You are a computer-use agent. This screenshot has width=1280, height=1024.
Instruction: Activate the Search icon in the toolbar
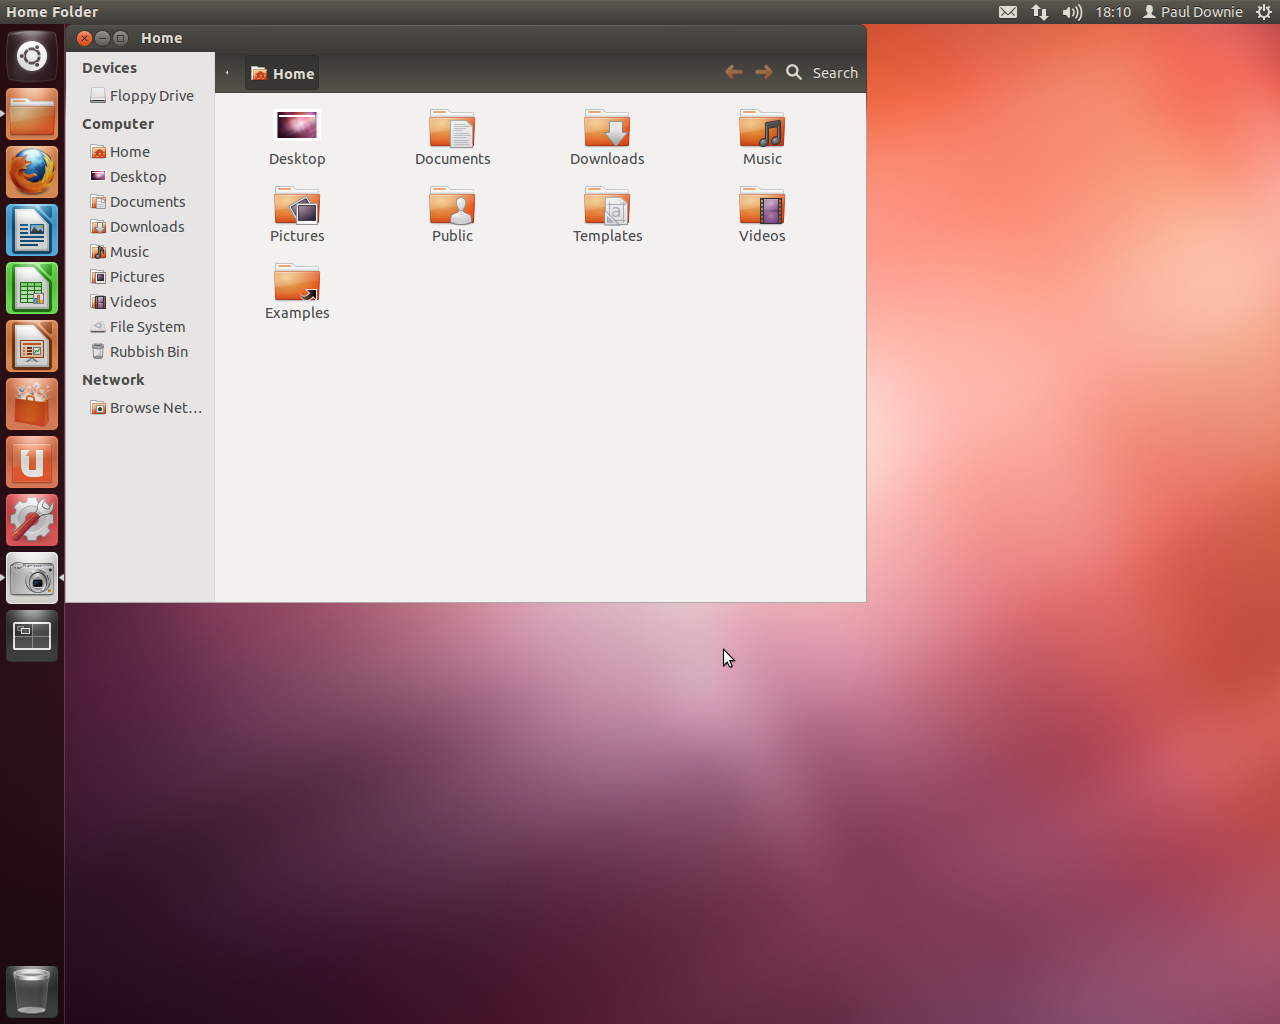click(794, 72)
